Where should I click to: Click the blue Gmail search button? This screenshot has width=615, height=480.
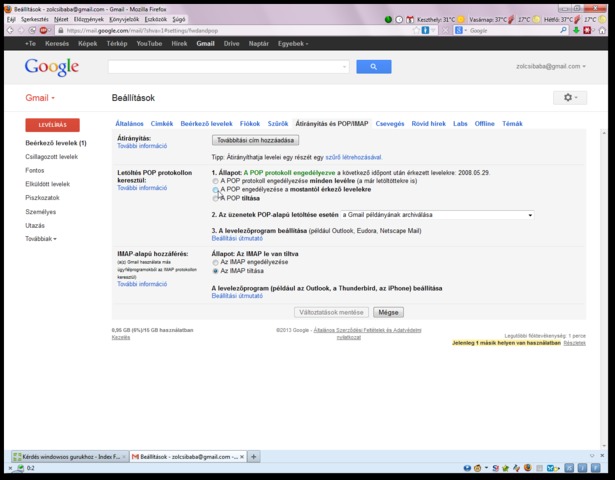pos(373,67)
